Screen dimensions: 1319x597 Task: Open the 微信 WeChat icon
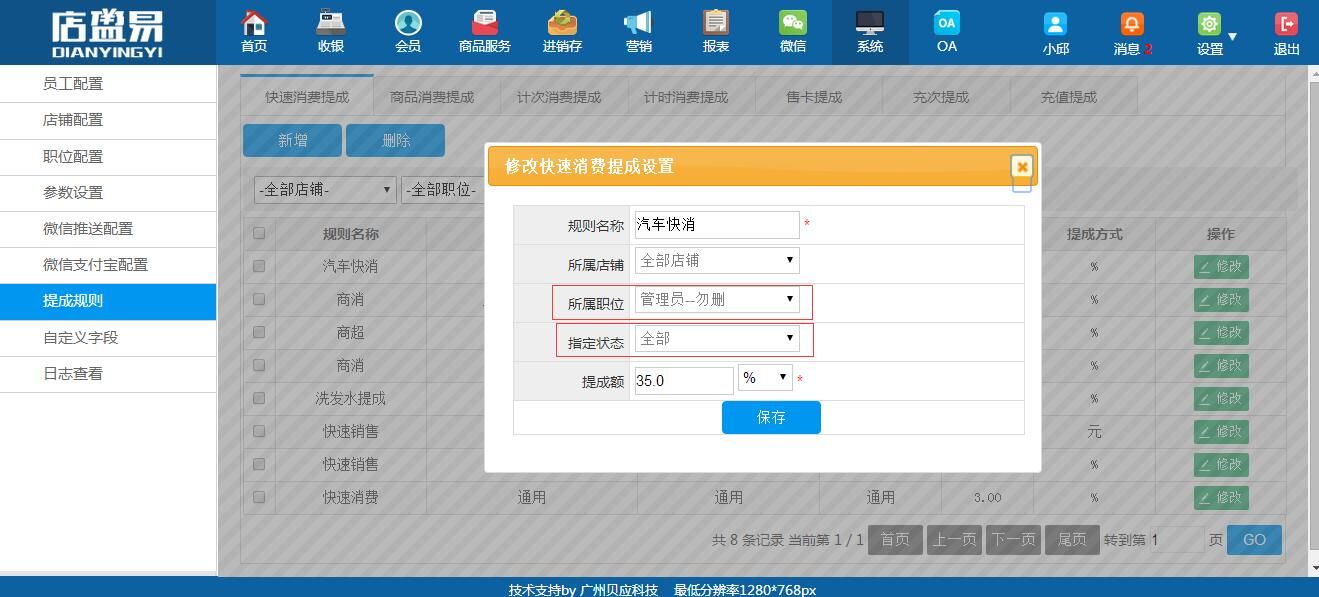pos(793,23)
